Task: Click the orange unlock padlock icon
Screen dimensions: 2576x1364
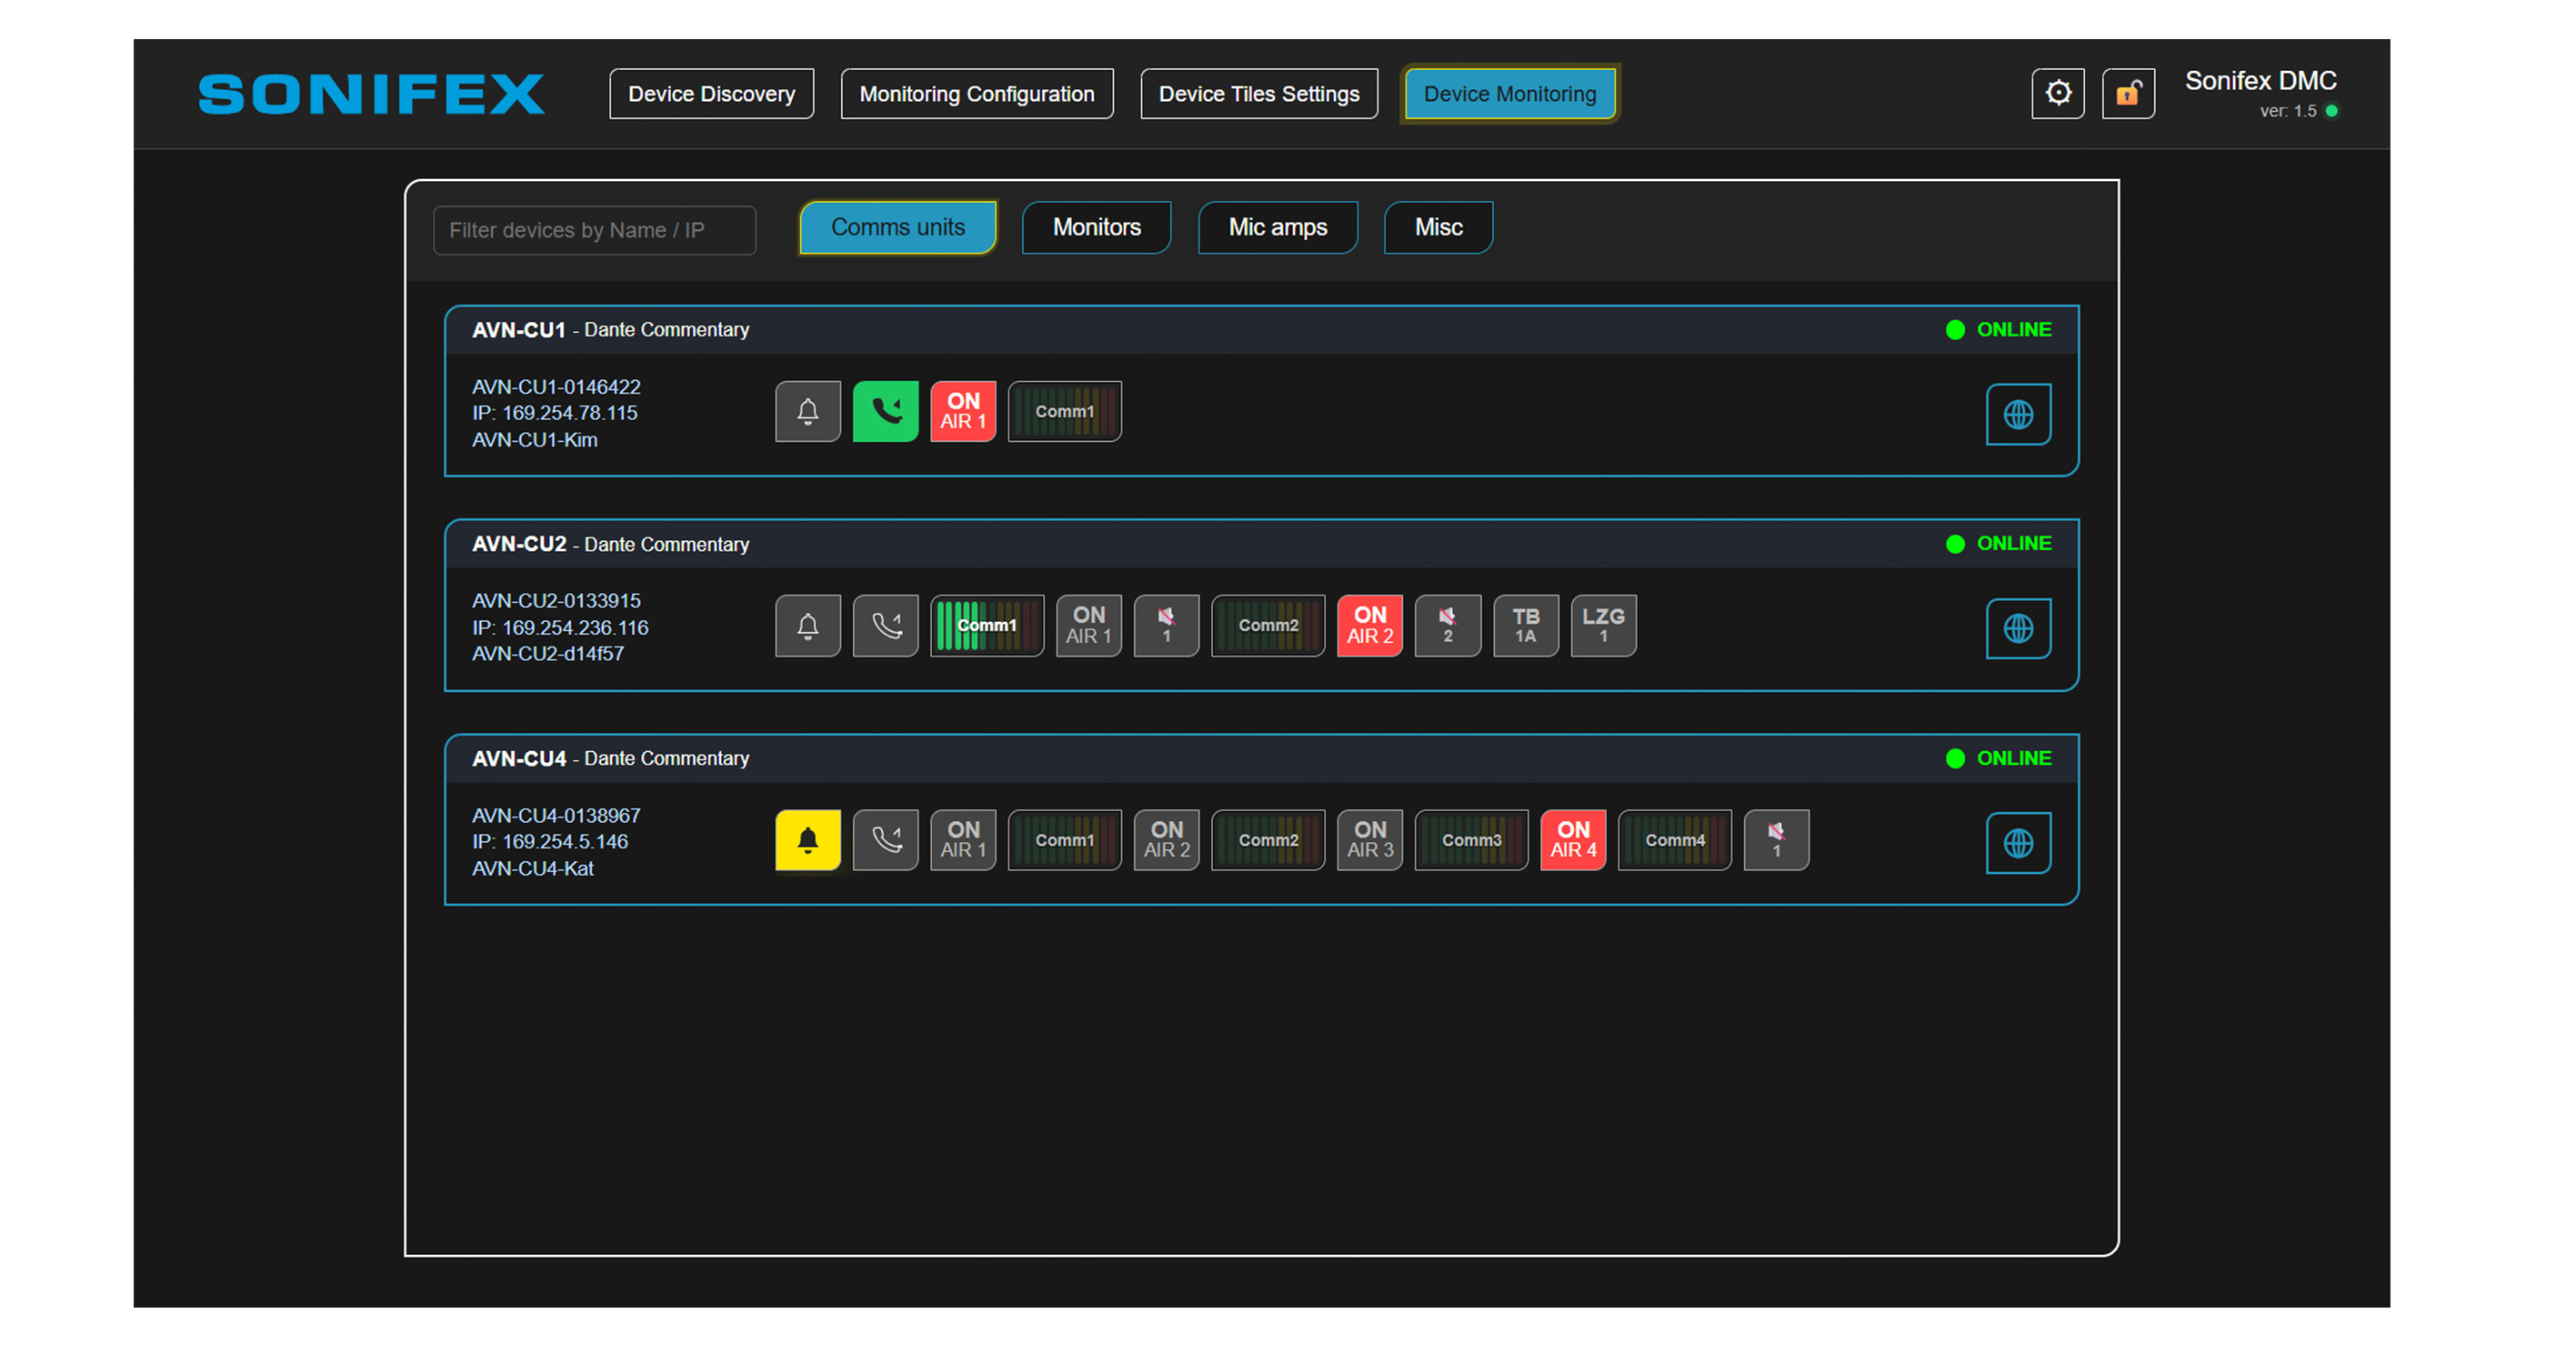Action: coord(2128,93)
